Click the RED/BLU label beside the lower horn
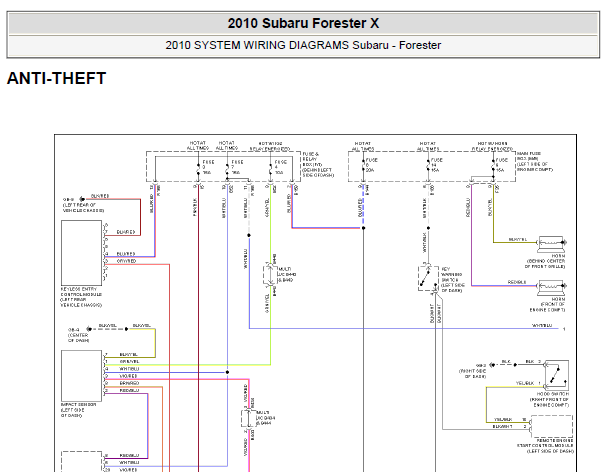Image resolution: width=601 pixels, height=472 pixels. [x=517, y=282]
